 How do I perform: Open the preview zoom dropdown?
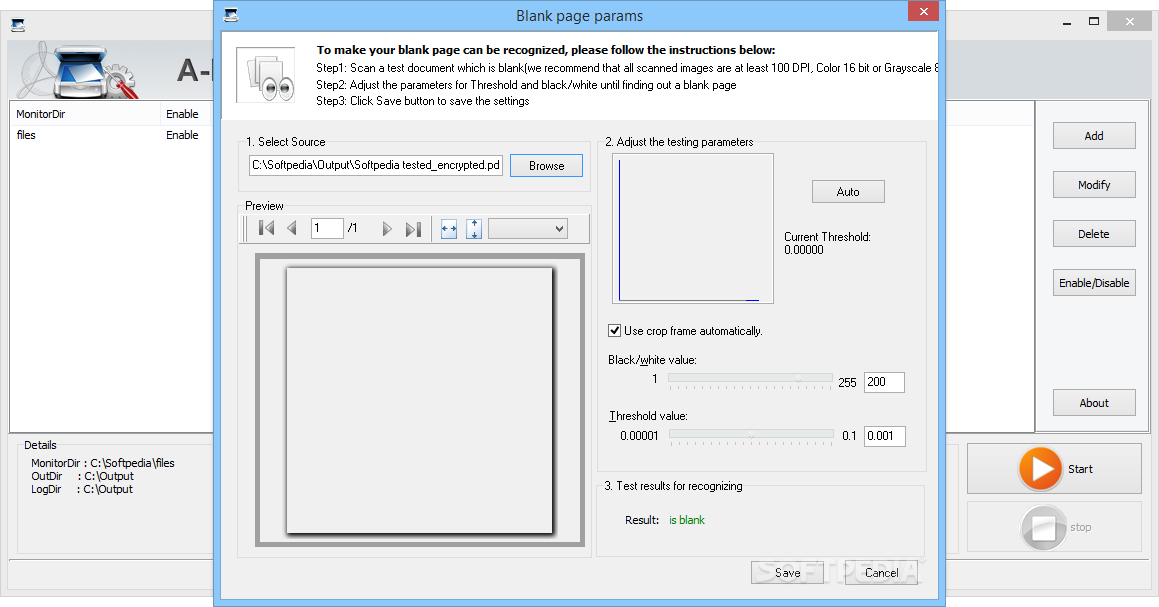[528, 228]
